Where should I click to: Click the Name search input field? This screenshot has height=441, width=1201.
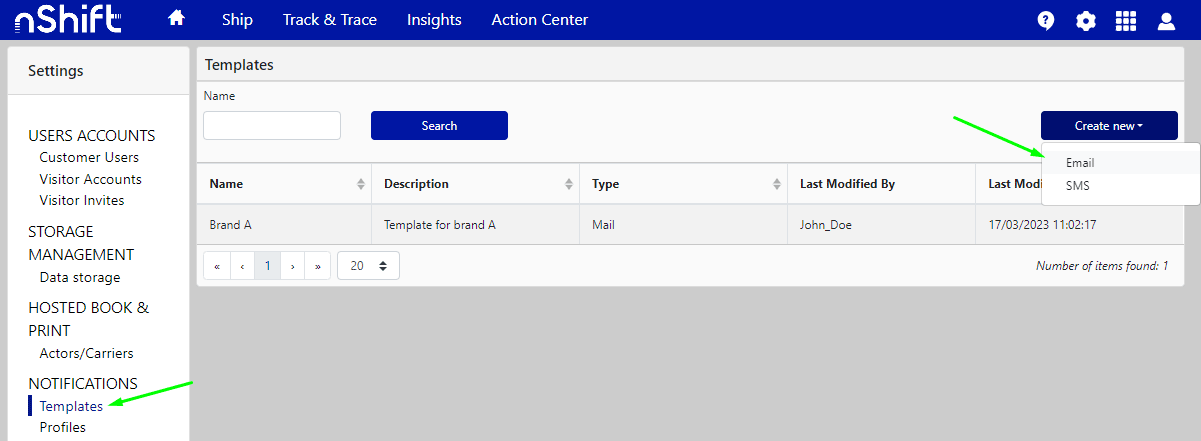272,125
